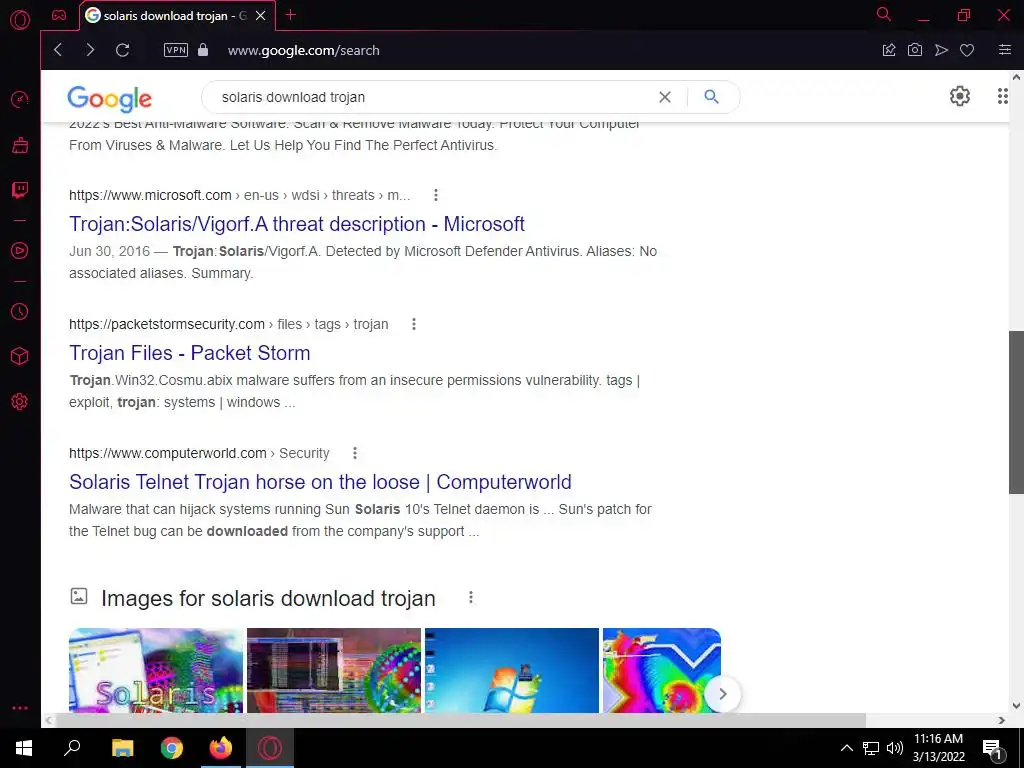Screen dimensions: 1024x768
Task: Open GX Corner gamepad icon
Action: tap(59, 15)
